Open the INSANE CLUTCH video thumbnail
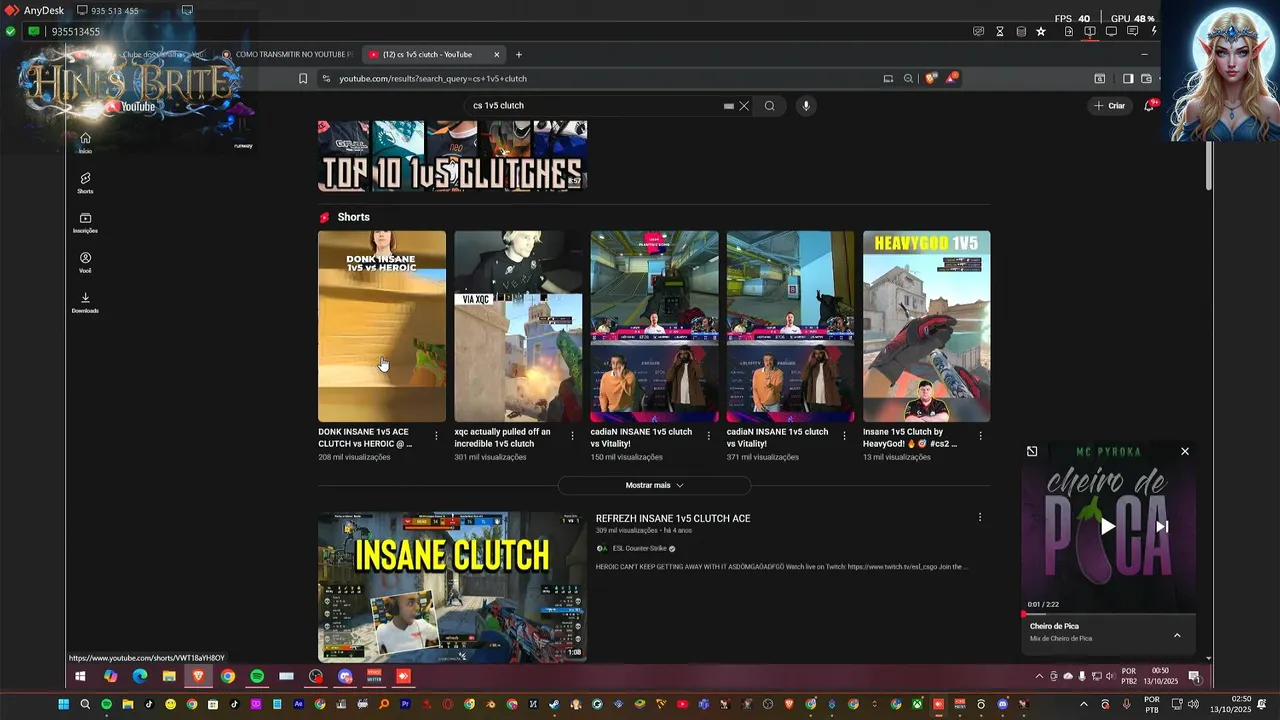The height and width of the screenshot is (720, 1280). (x=452, y=587)
